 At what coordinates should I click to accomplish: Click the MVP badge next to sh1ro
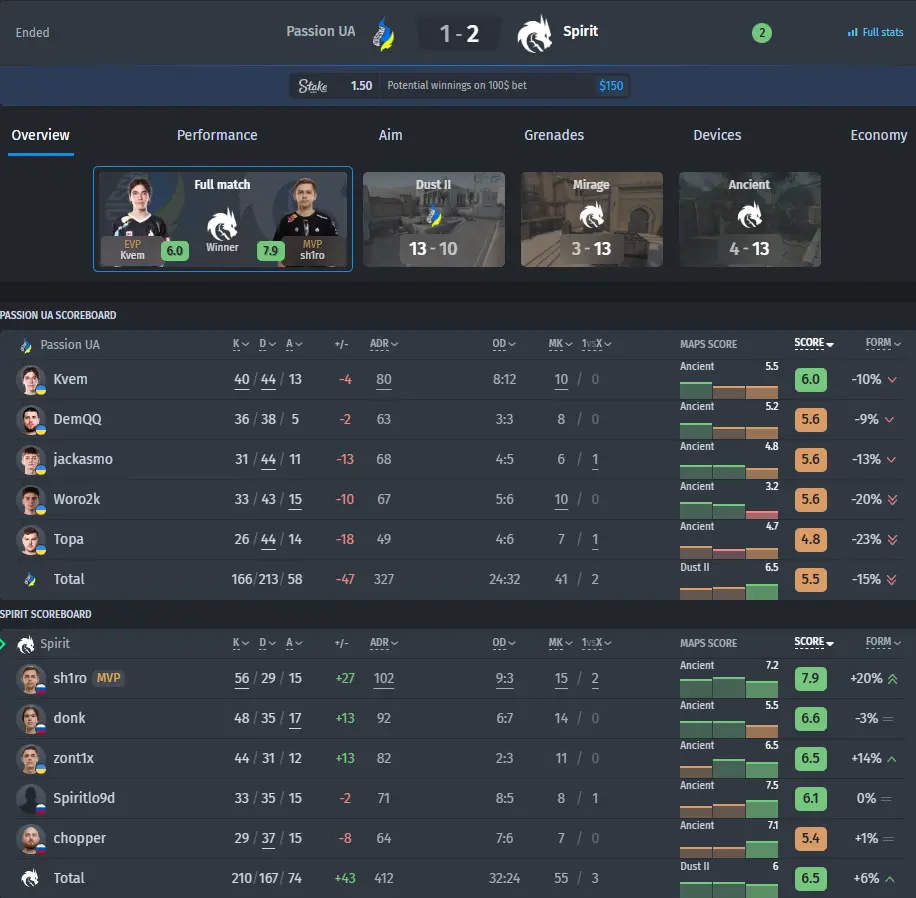point(108,678)
